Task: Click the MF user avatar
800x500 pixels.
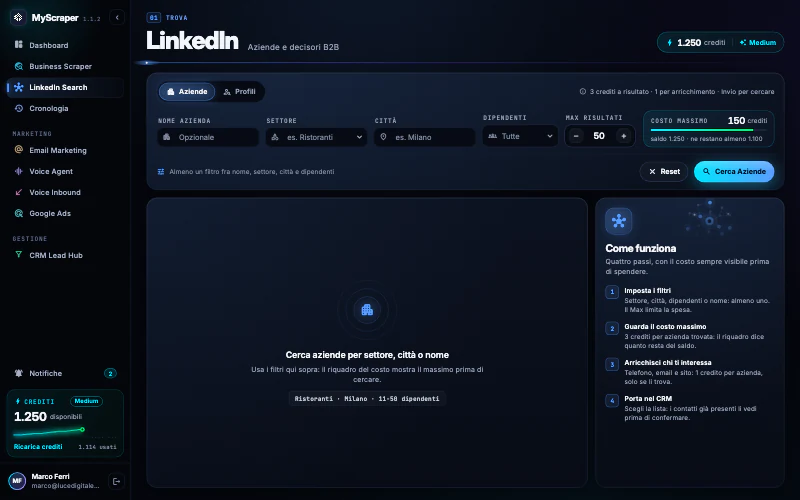Action: tap(17, 481)
